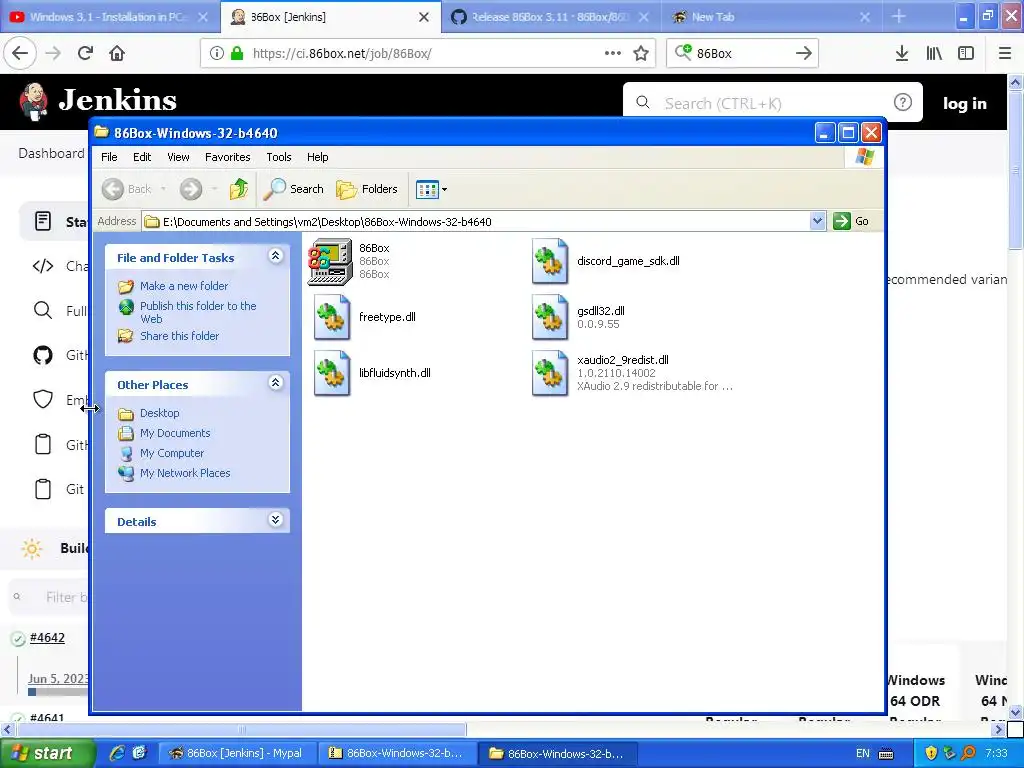Click the browser home icon
This screenshot has width=1024, height=768.
117,53
